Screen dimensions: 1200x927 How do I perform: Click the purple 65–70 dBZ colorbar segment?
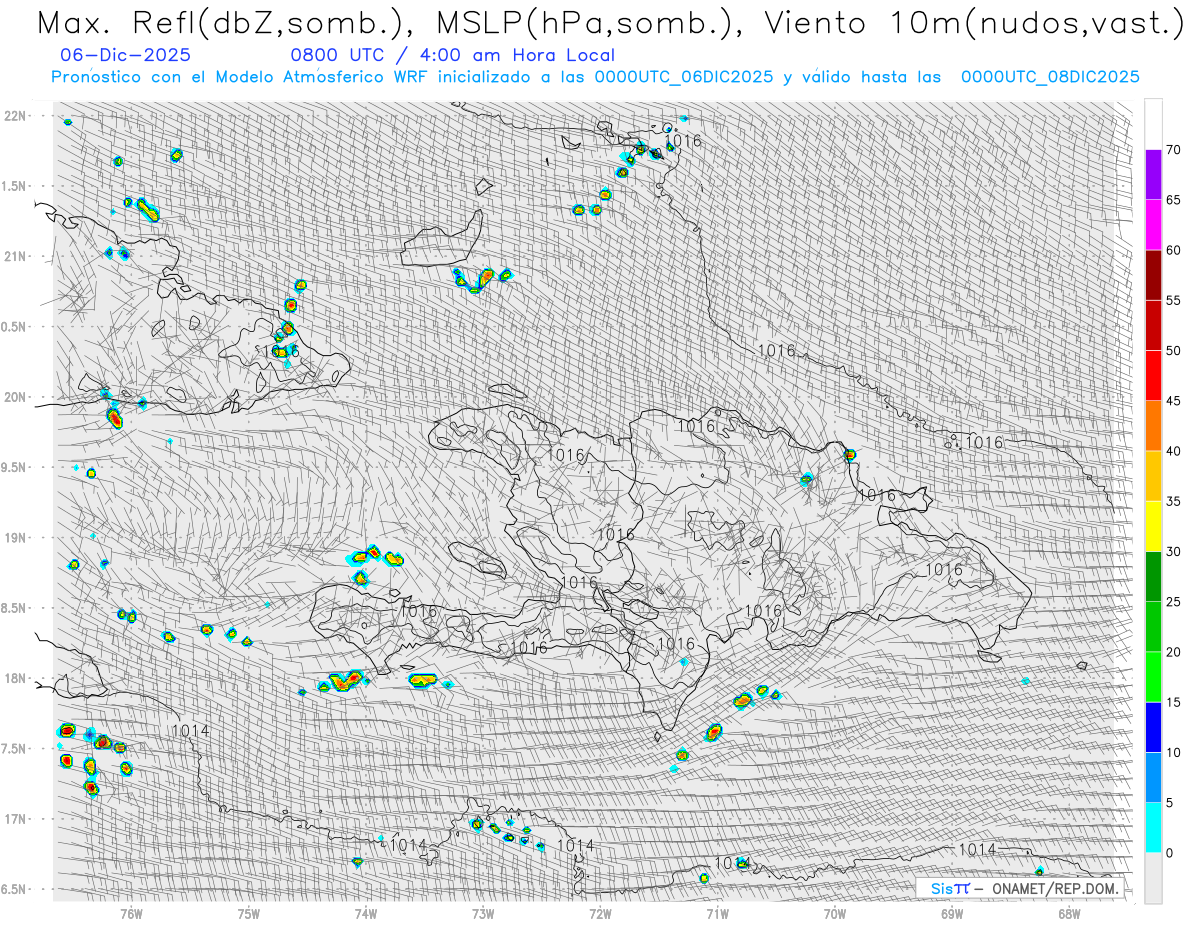tap(1153, 175)
